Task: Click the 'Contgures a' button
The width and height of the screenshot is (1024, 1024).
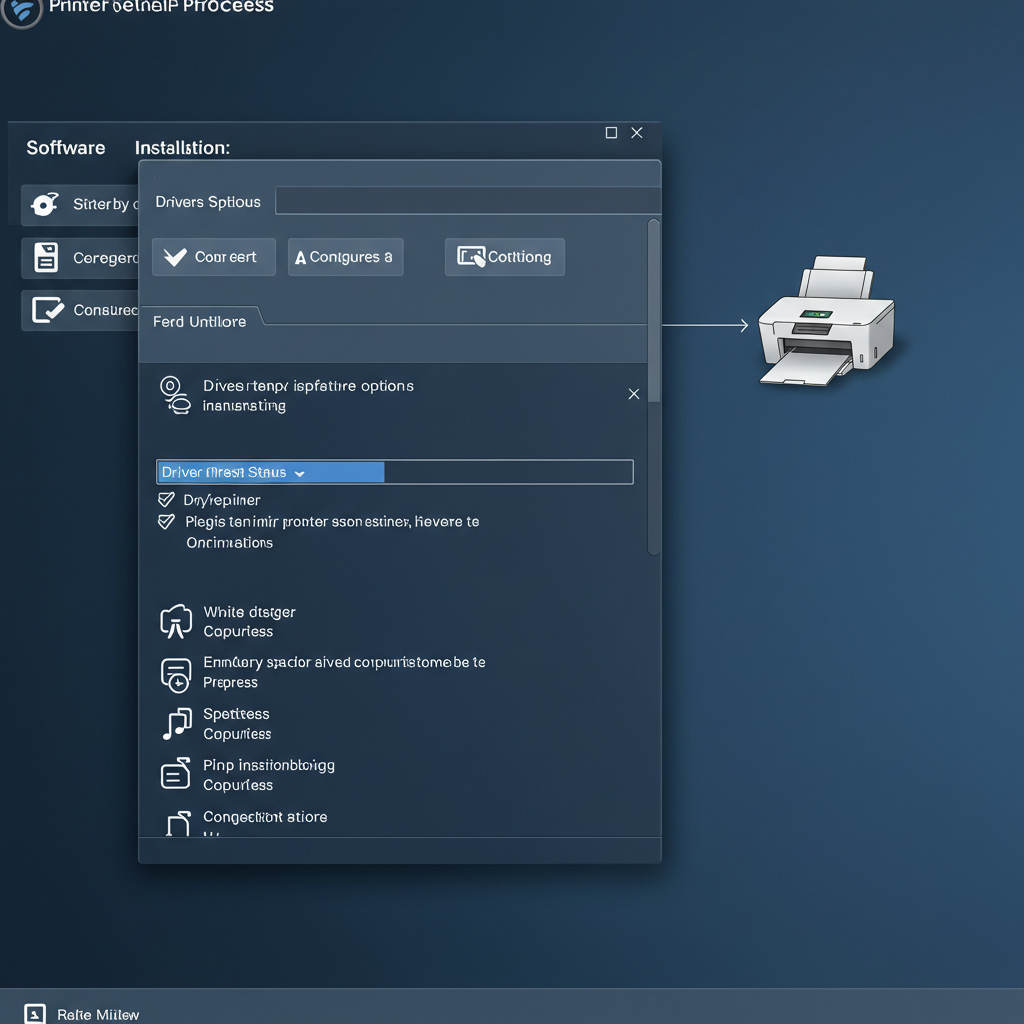Action: pos(345,257)
